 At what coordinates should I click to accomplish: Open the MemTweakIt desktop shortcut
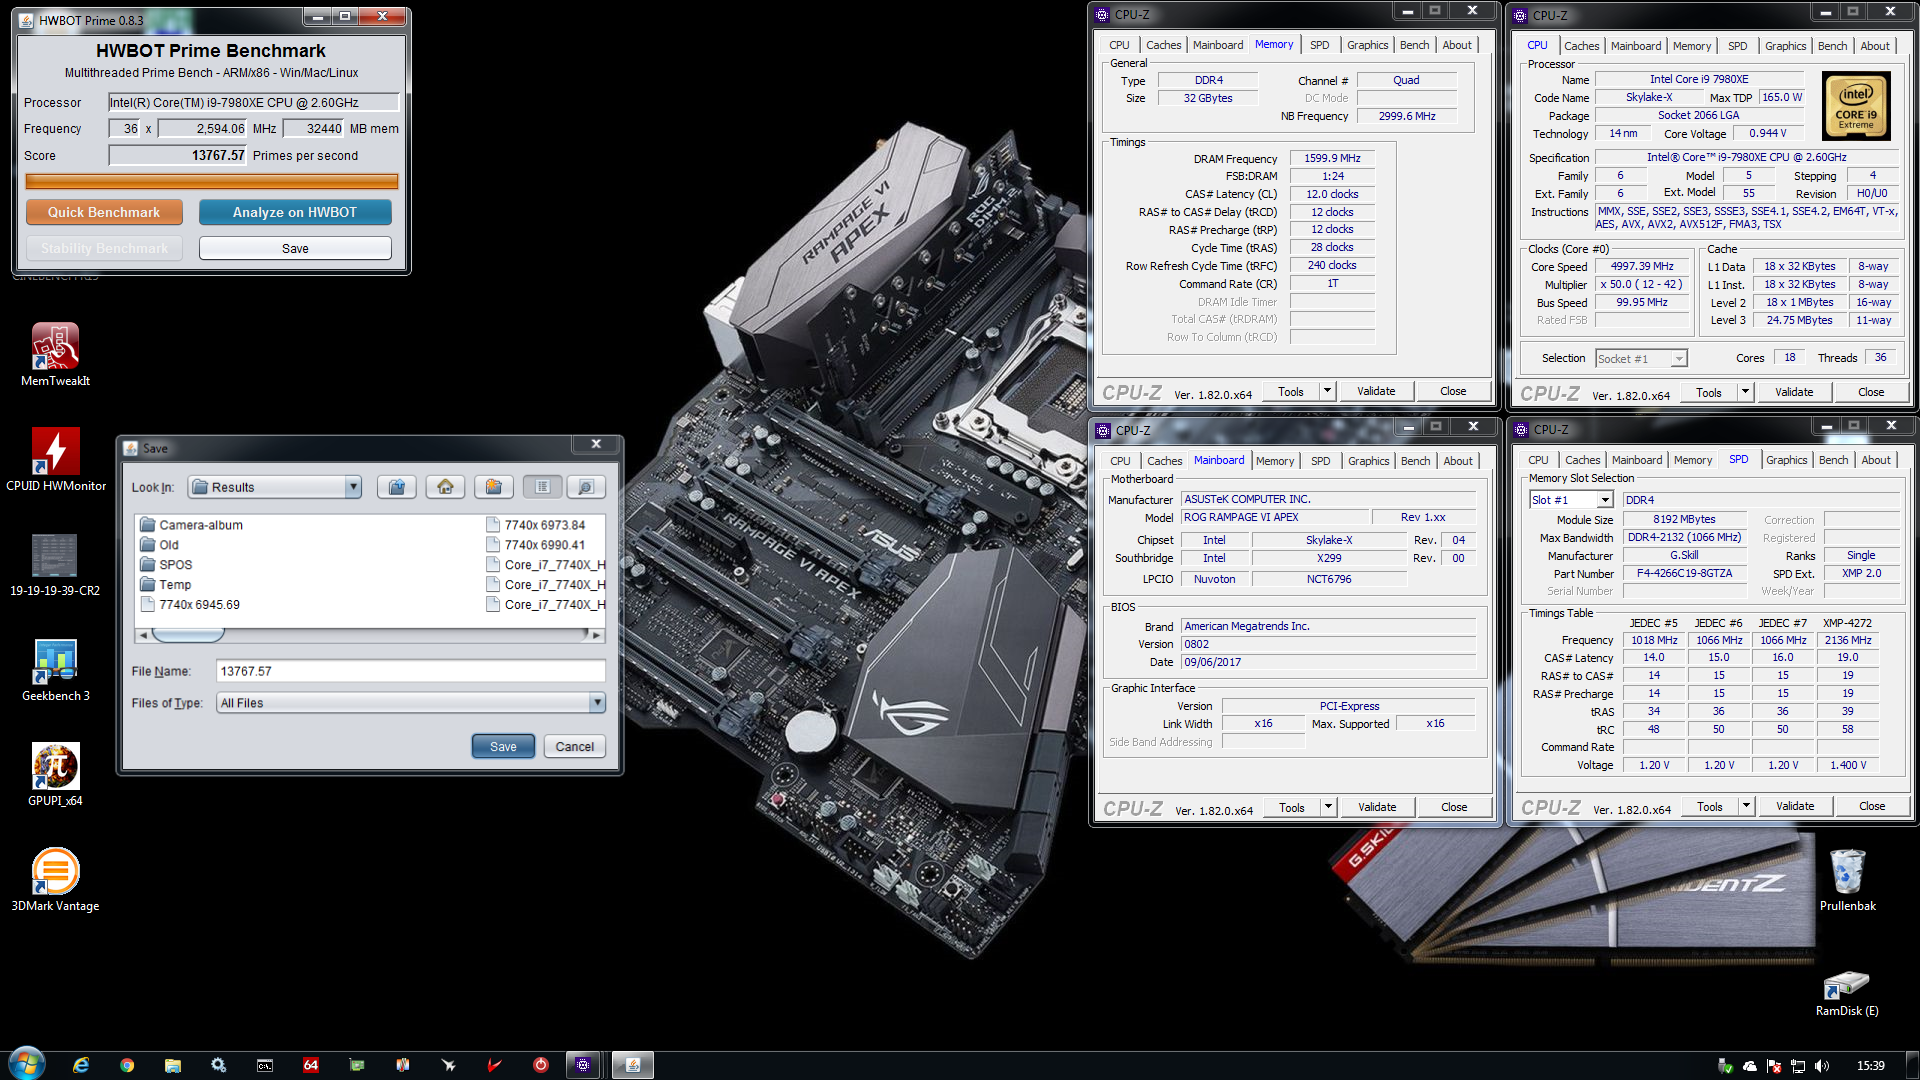55,355
